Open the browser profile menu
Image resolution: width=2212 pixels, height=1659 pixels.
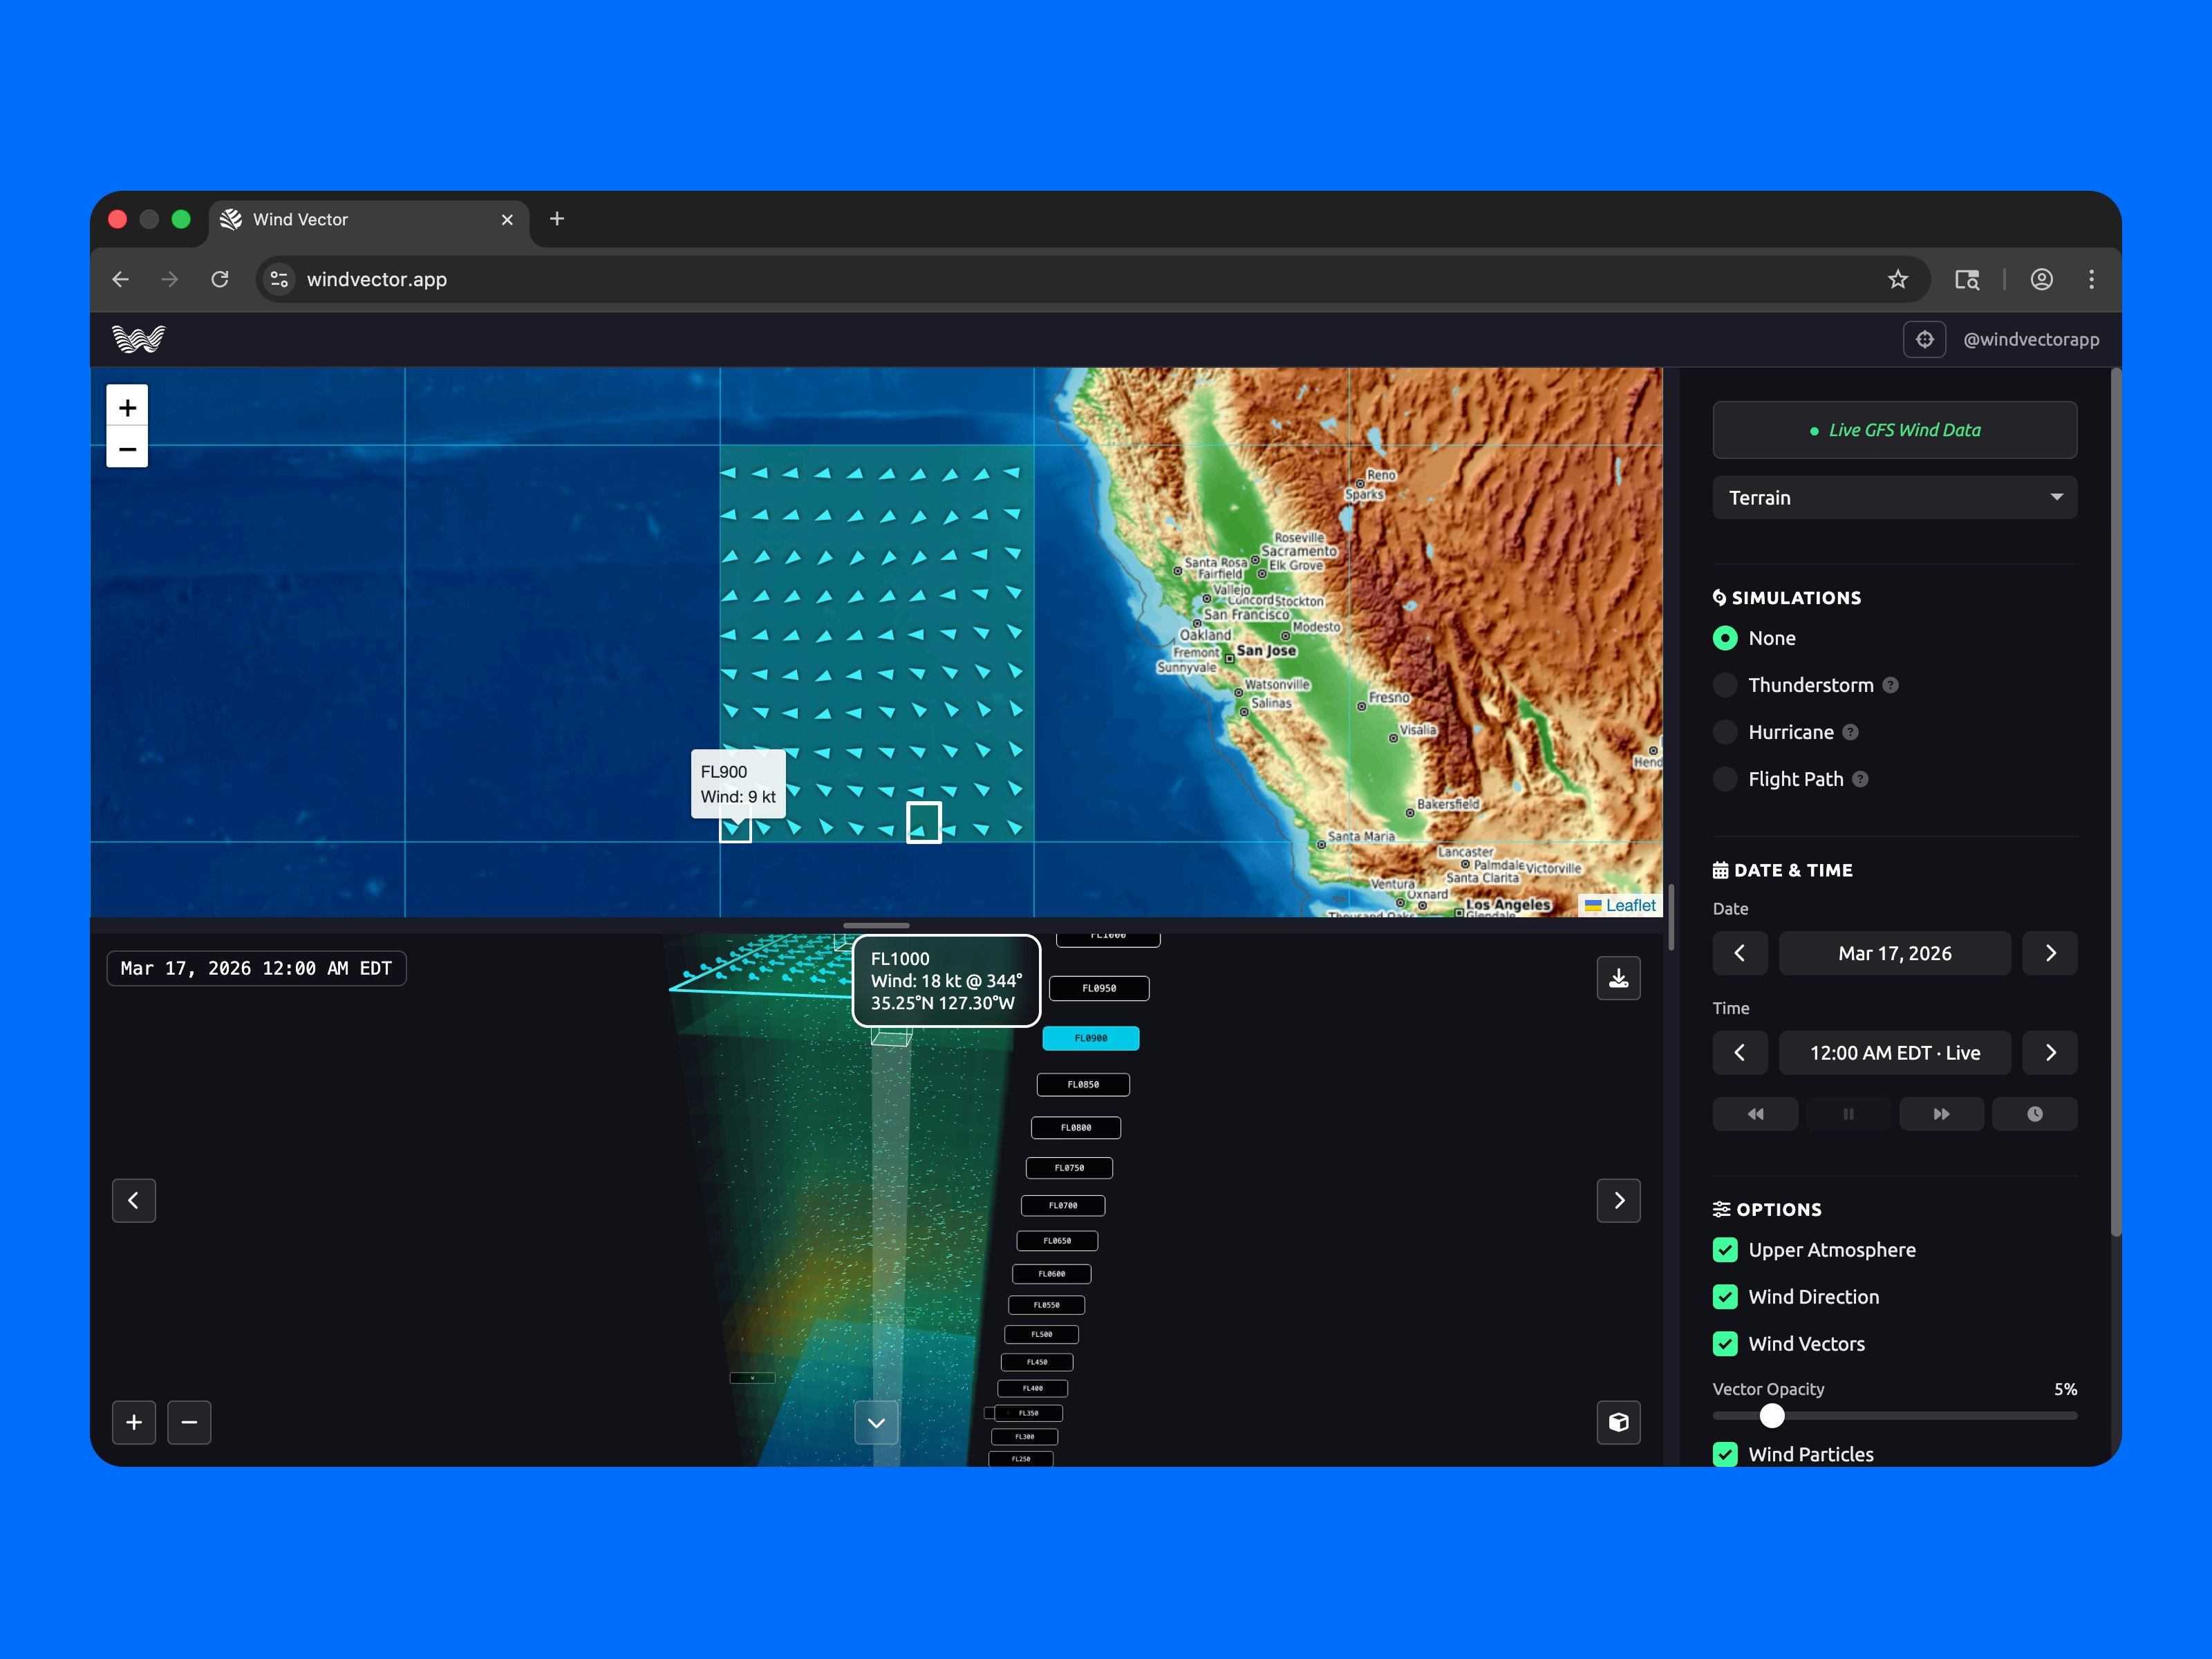(x=2041, y=280)
